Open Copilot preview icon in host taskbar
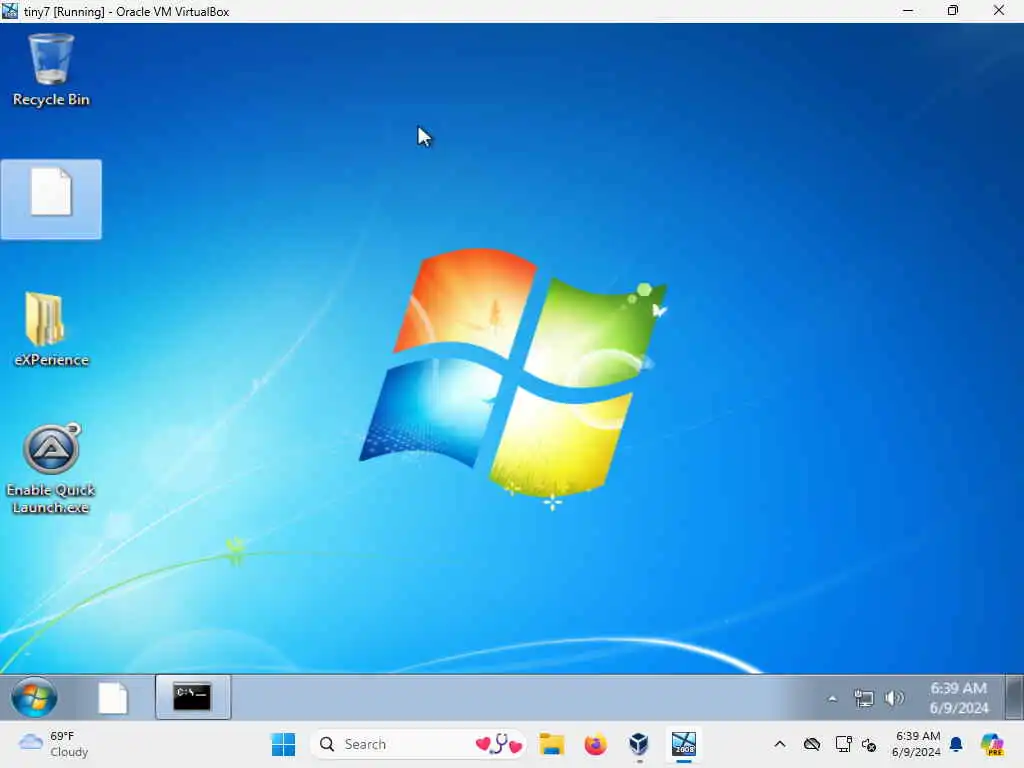 pos(992,744)
